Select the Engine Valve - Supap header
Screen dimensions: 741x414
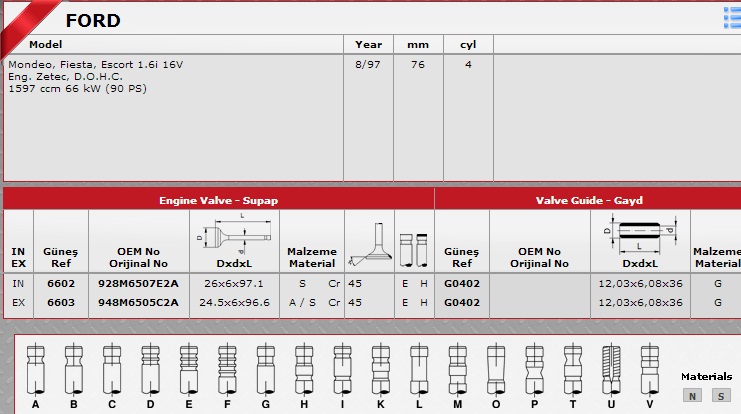[x=218, y=200]
